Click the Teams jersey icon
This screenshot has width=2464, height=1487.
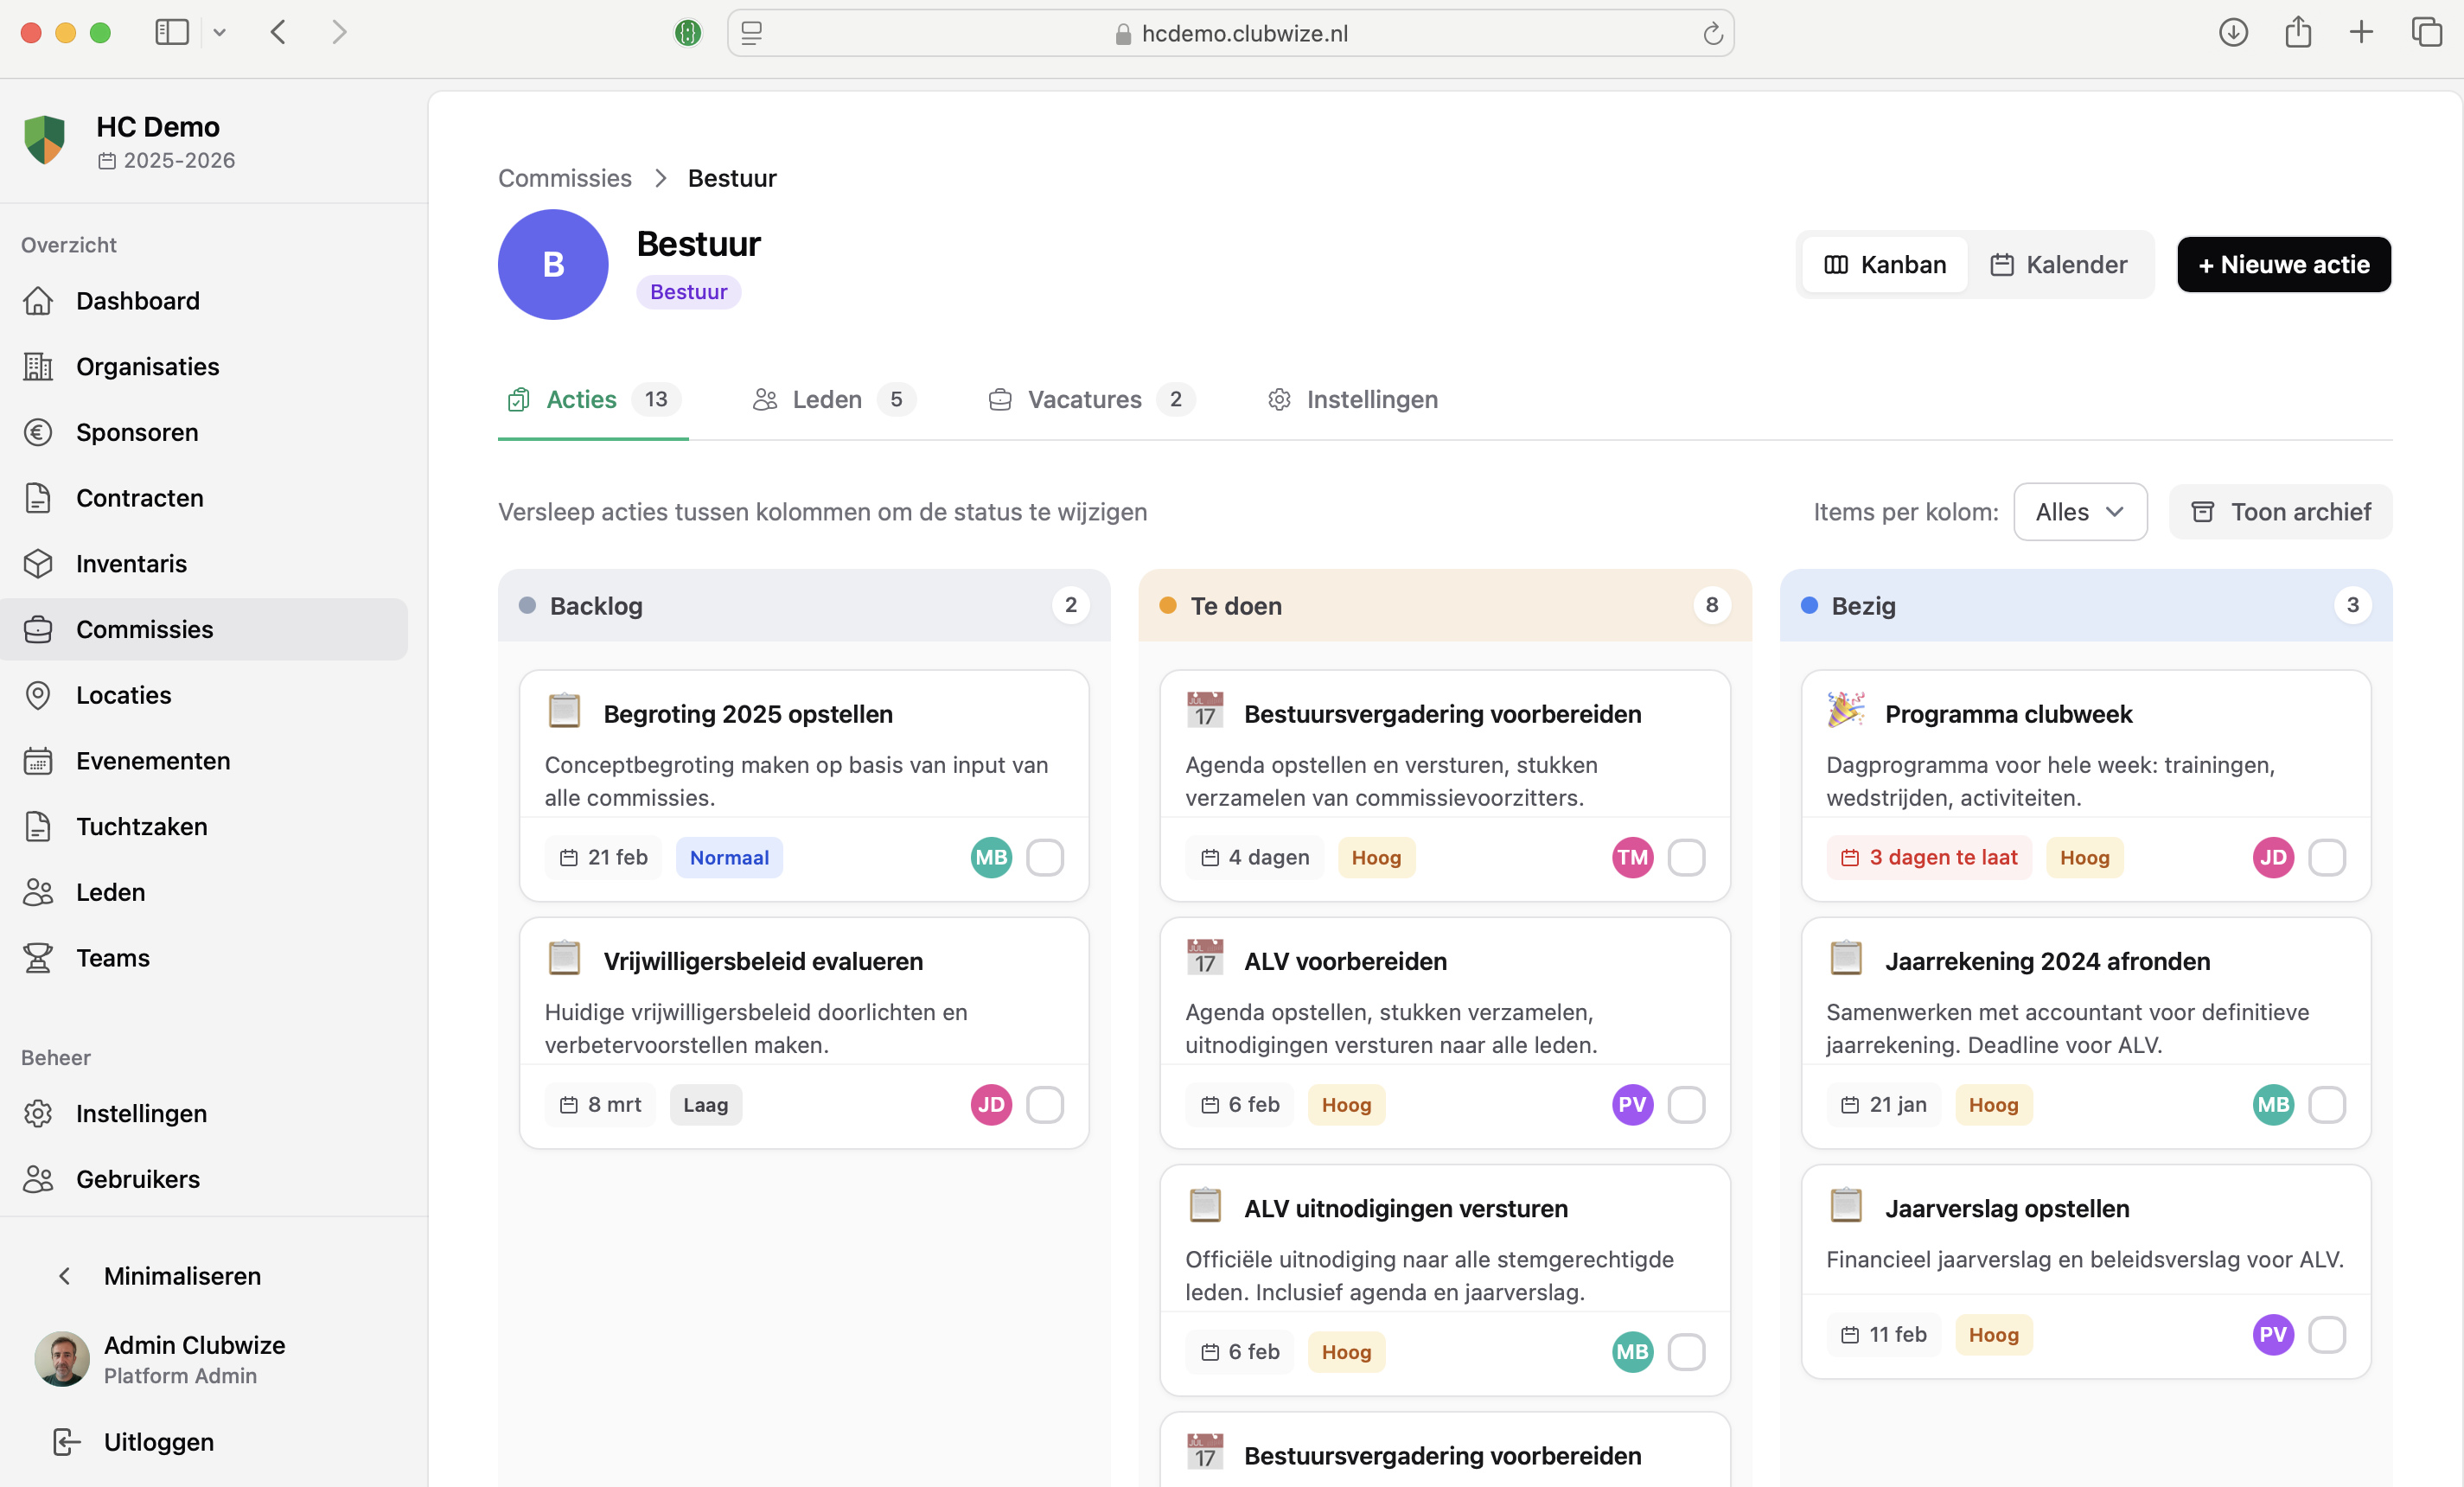[x=39, y=957]
